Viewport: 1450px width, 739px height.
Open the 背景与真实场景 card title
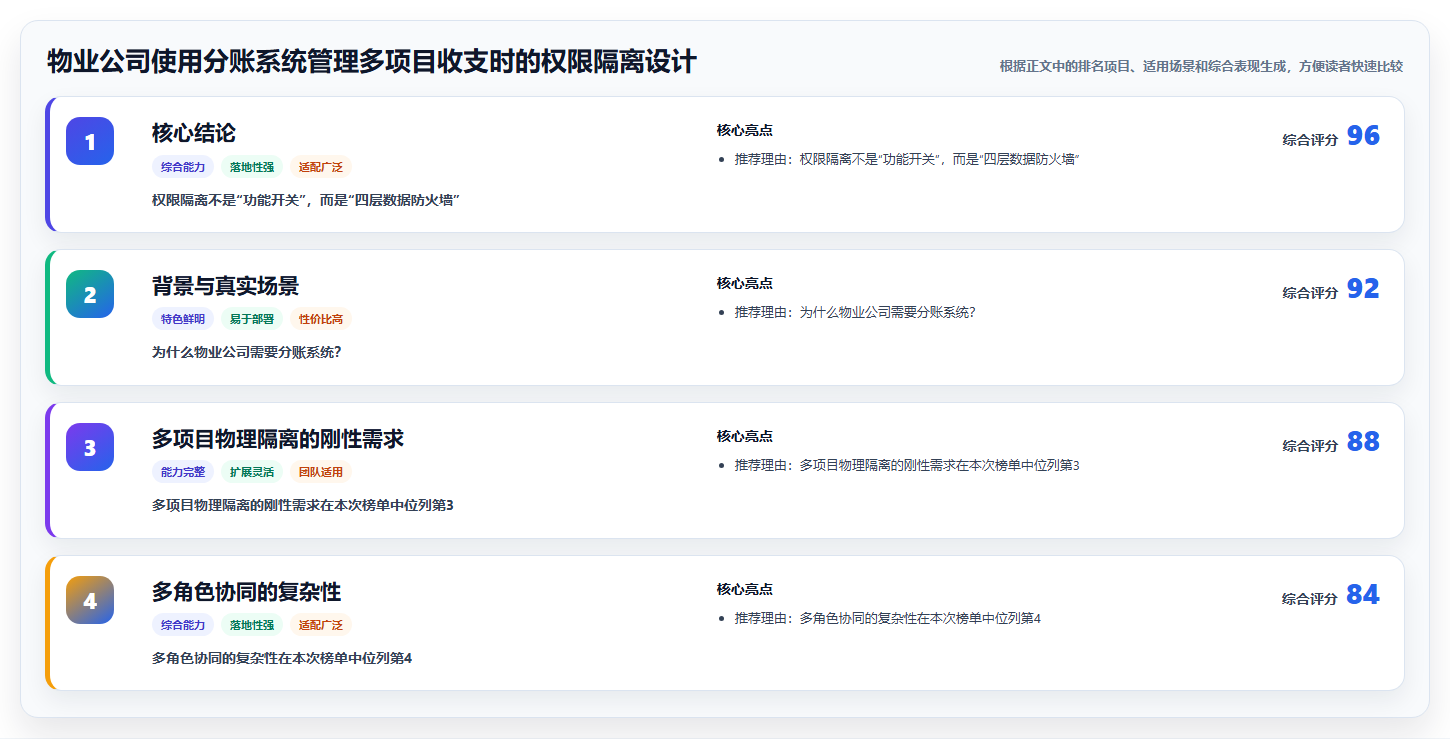pyautogui.click(x=225, y=286)
